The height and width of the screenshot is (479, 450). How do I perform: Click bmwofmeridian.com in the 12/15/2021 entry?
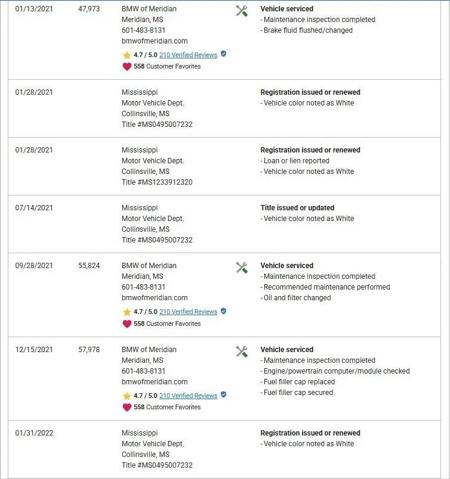155,382
